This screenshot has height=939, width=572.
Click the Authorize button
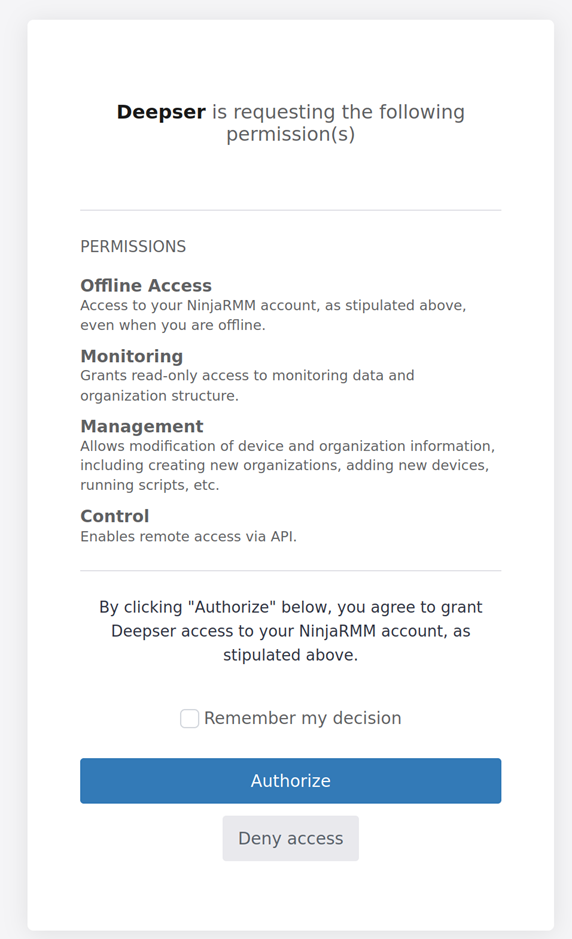point(290,780)
